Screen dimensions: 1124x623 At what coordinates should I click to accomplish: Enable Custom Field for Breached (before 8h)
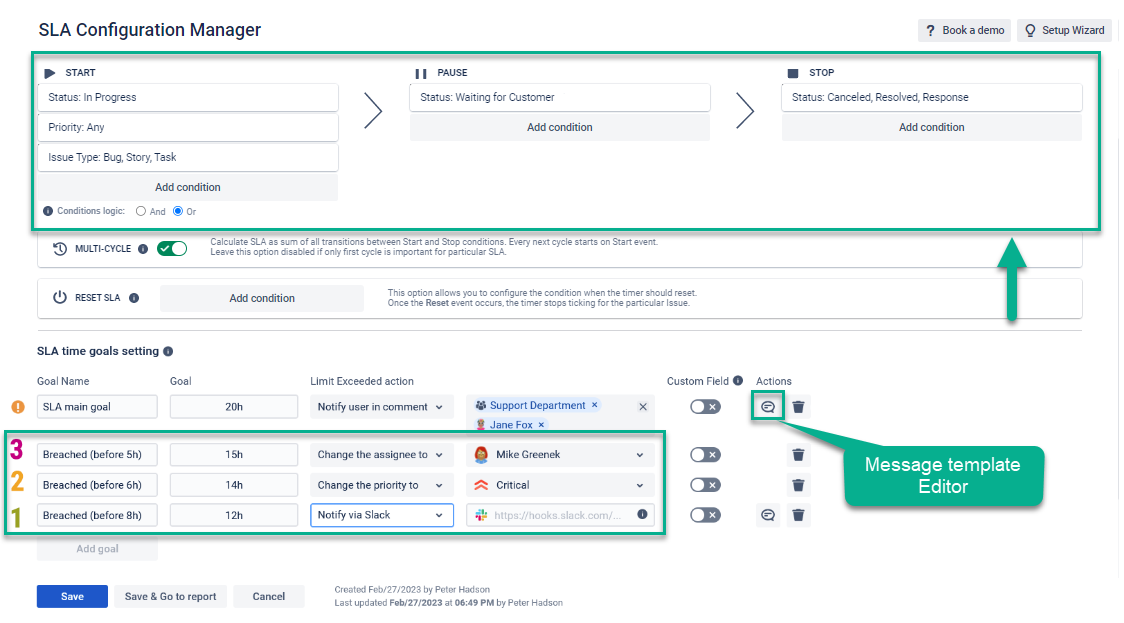(x=705, y=515)
